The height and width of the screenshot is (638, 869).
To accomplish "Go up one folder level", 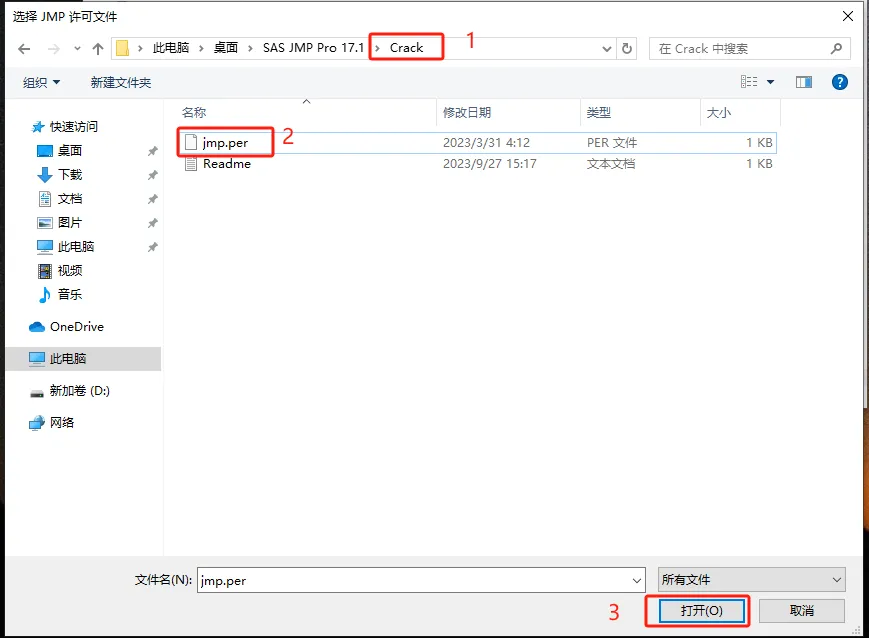I will point(98,49).
